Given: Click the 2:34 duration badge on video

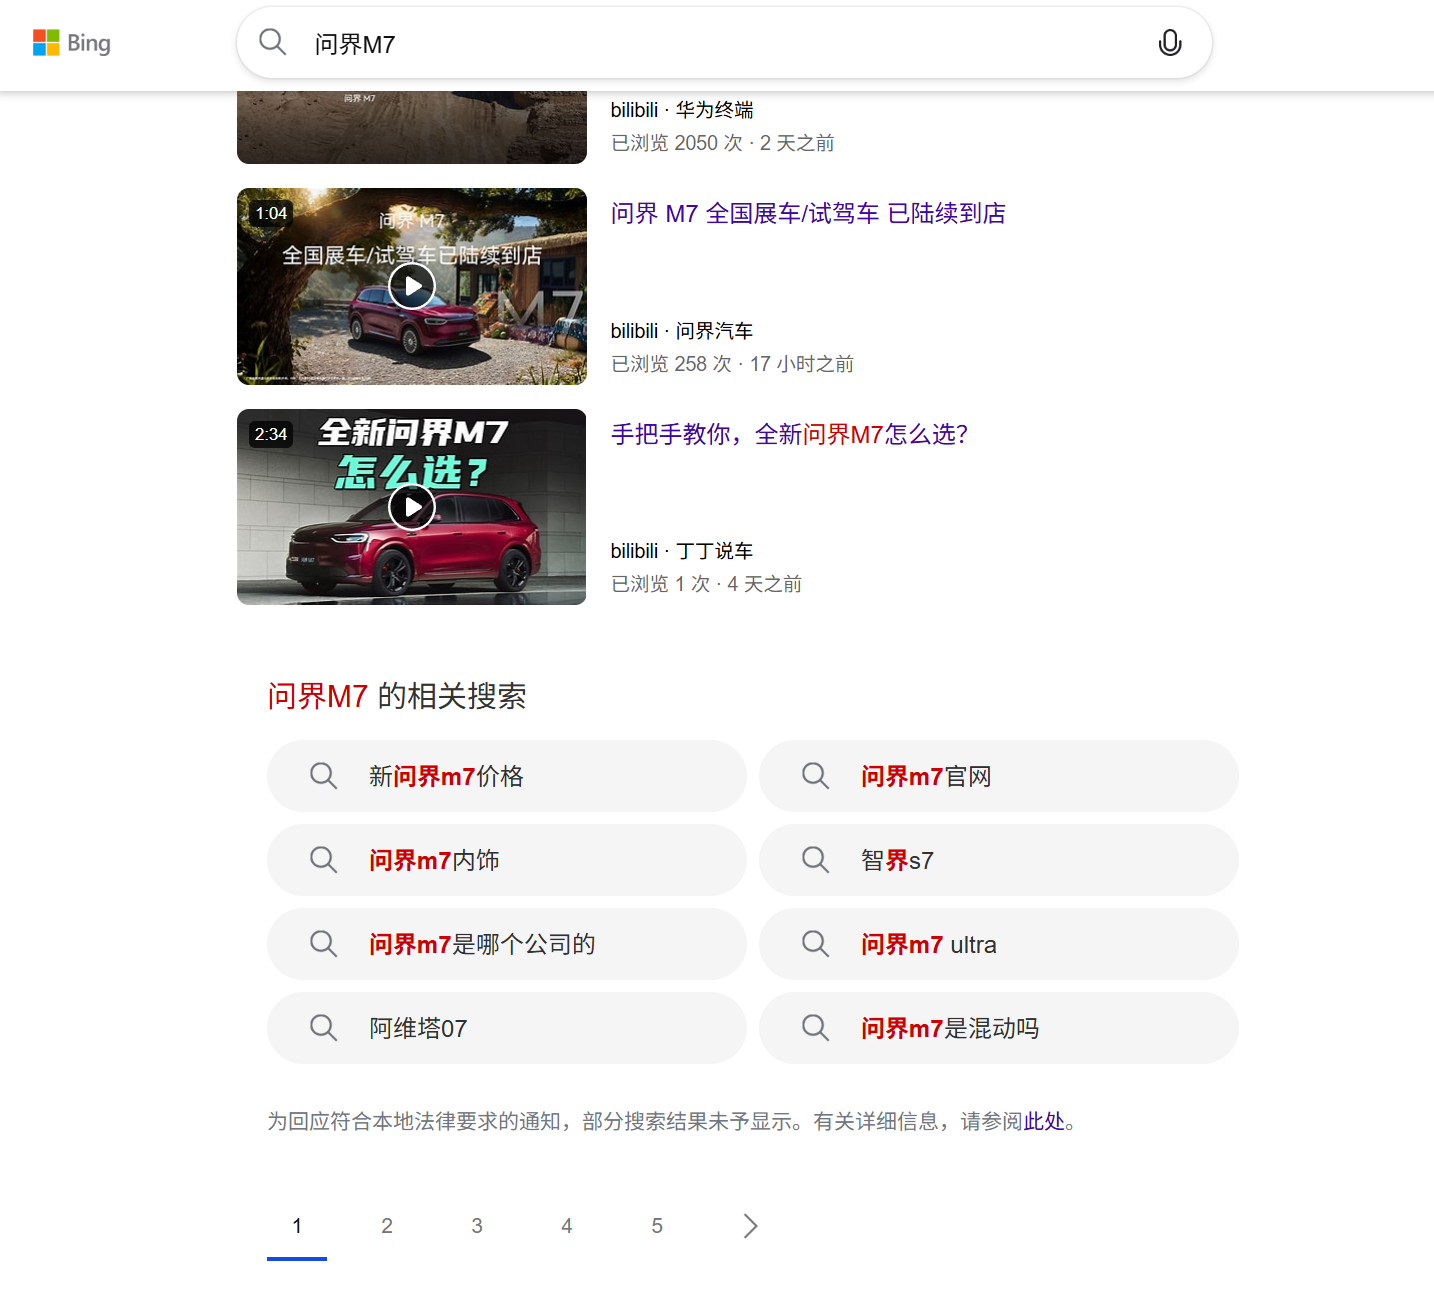Looking at the screenshot, I should click(x=271, y=434).
